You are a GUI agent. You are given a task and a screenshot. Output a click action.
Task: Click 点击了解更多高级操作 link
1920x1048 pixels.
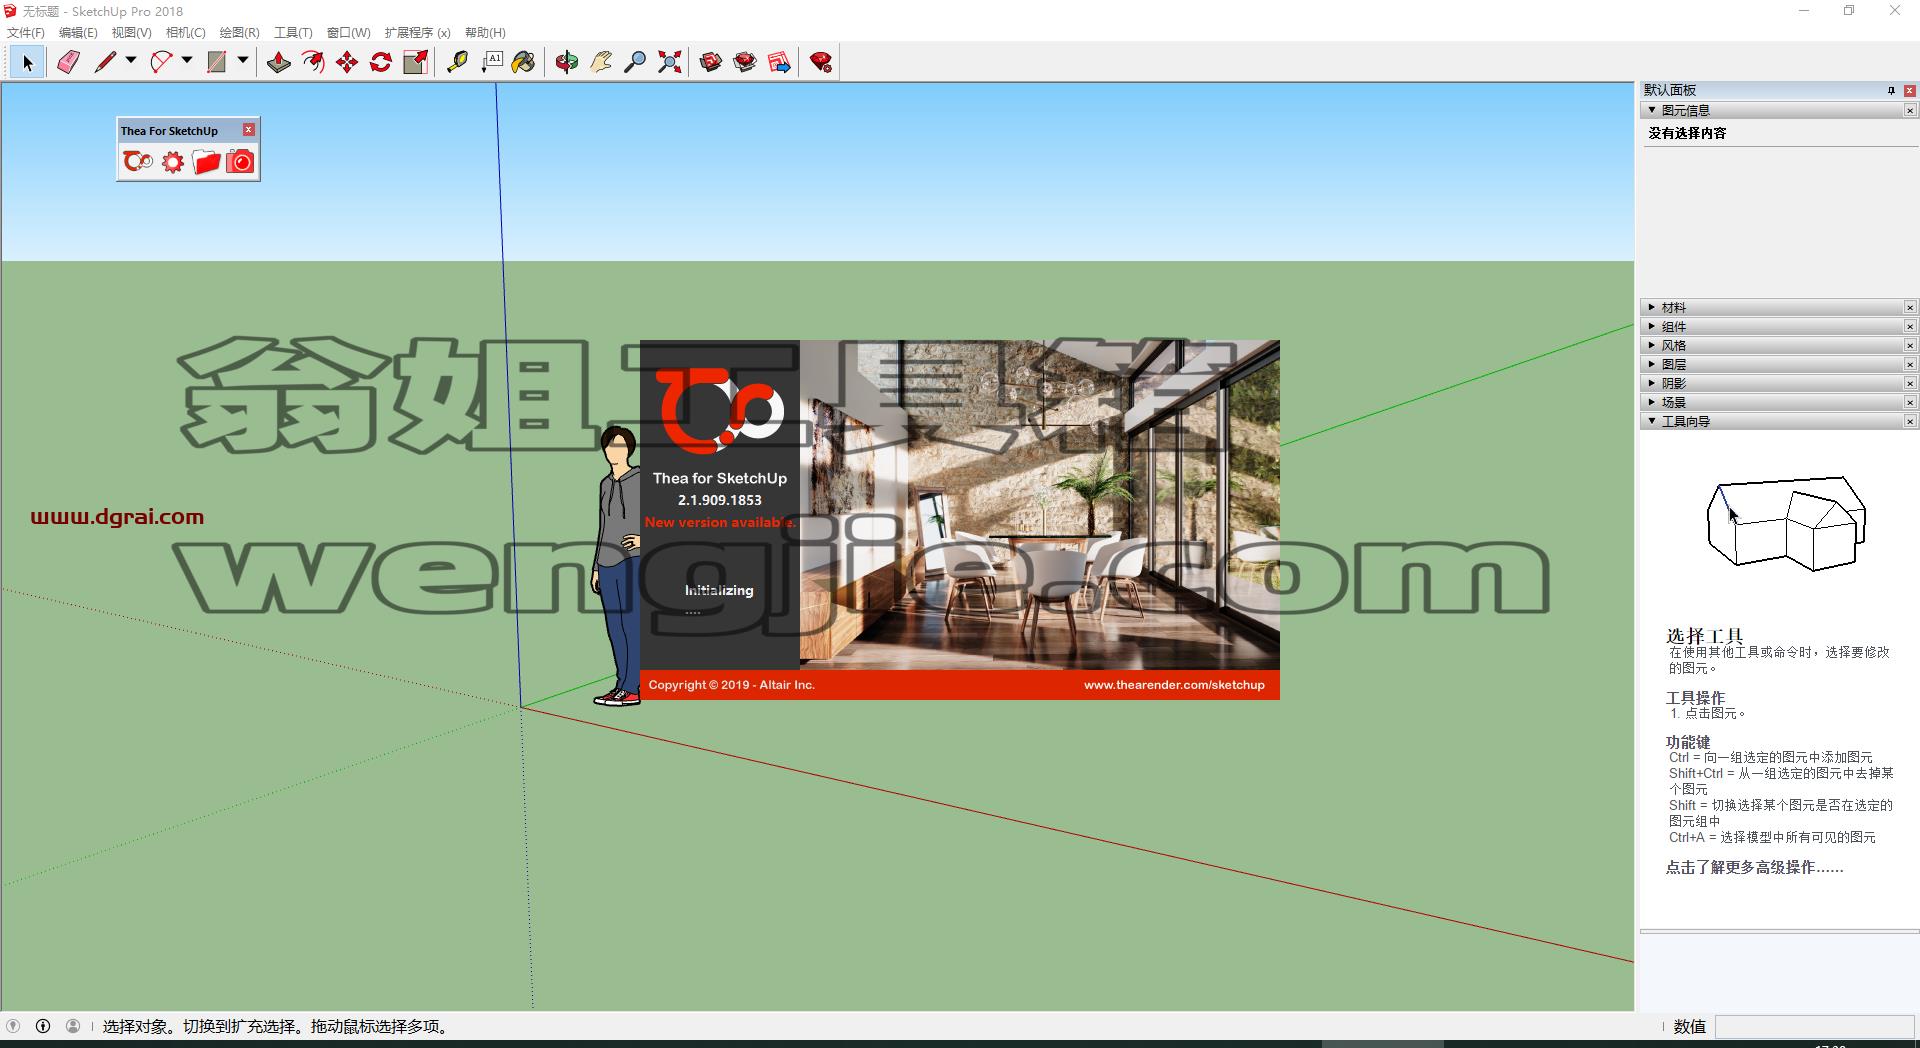tap(1754, 867)
